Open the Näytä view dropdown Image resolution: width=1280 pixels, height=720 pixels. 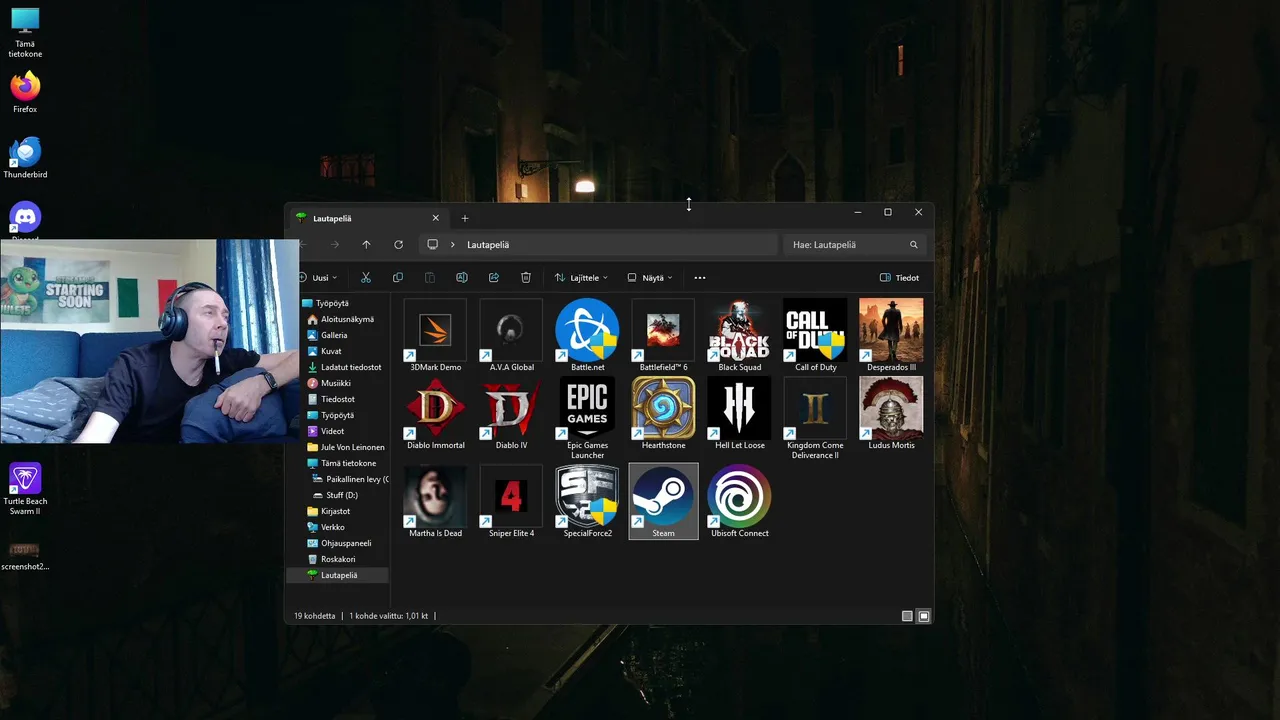point(650,278)
